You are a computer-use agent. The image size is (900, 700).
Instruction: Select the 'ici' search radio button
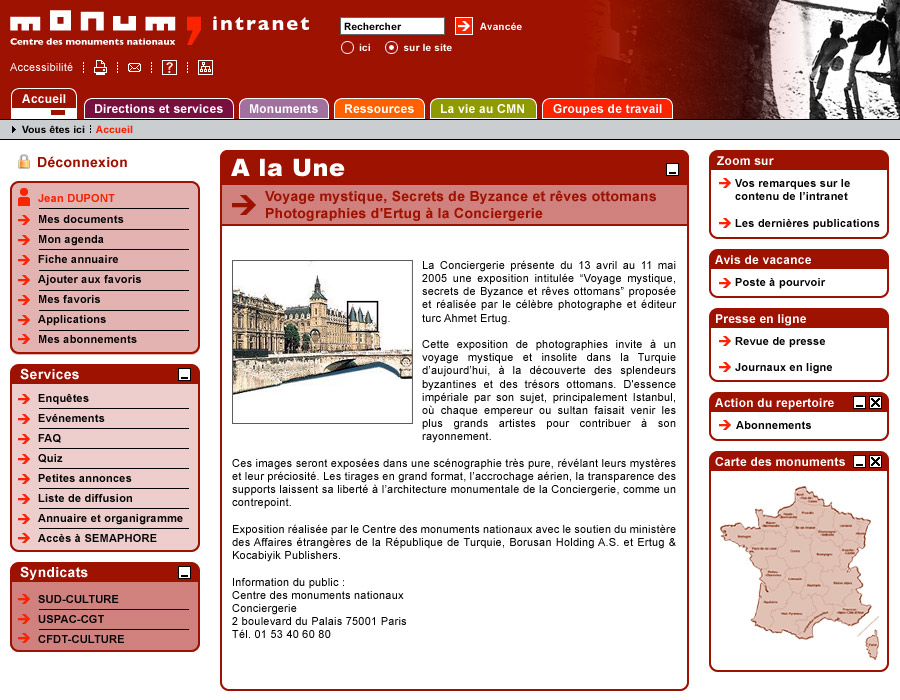click(x=347, y=48)
